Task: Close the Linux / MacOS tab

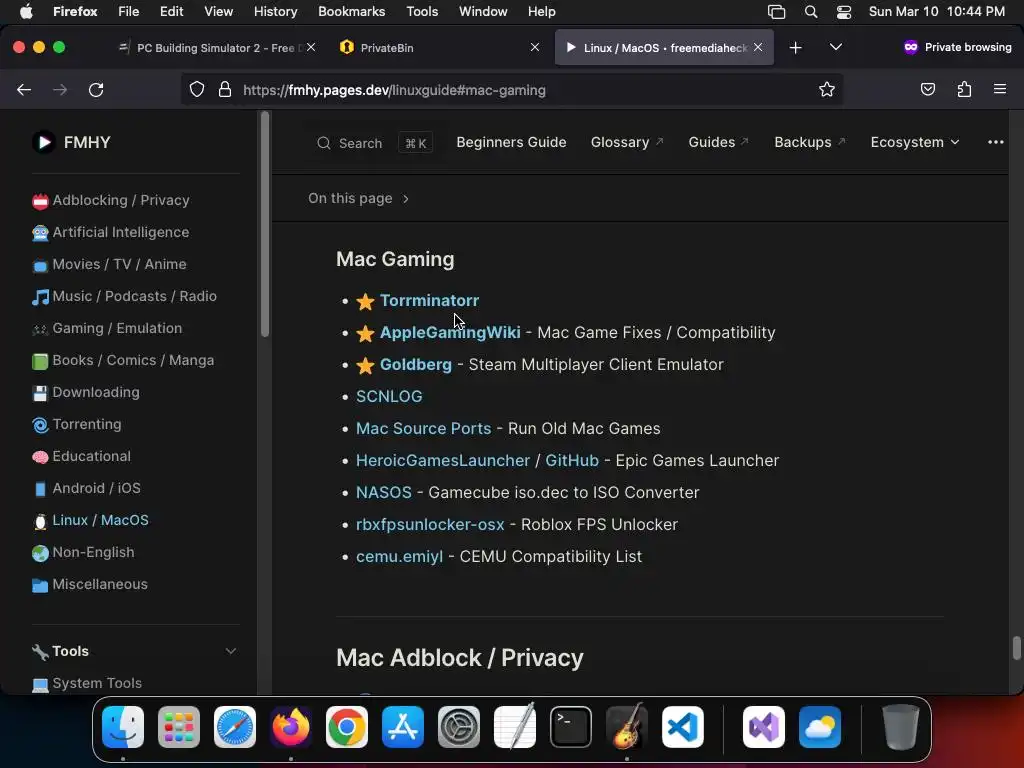Action: pyautogui.click(x=758, y=47)
